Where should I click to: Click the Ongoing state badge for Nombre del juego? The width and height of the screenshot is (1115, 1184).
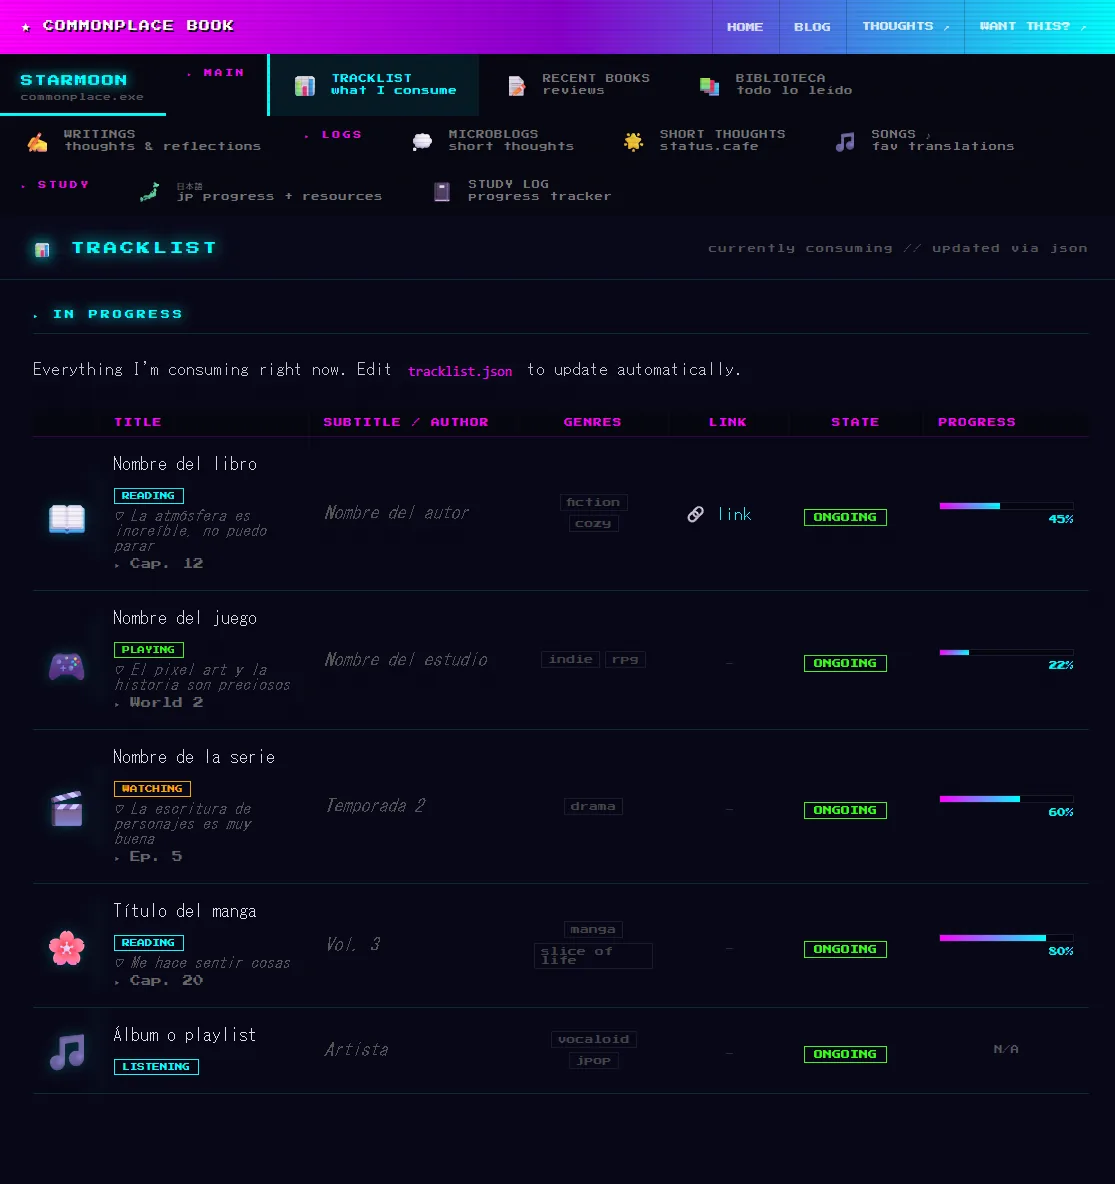point(845,663)
